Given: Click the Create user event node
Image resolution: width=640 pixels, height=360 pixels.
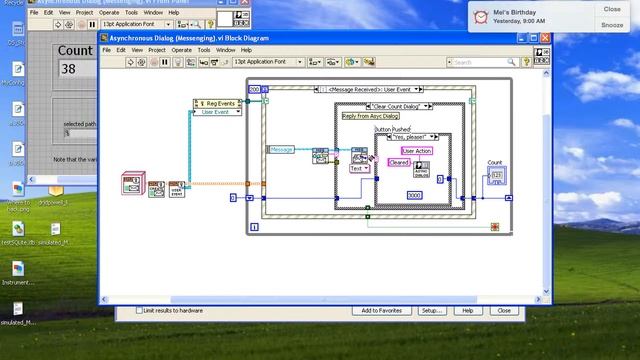Looking at the screenshot, I should pos(156,189).
